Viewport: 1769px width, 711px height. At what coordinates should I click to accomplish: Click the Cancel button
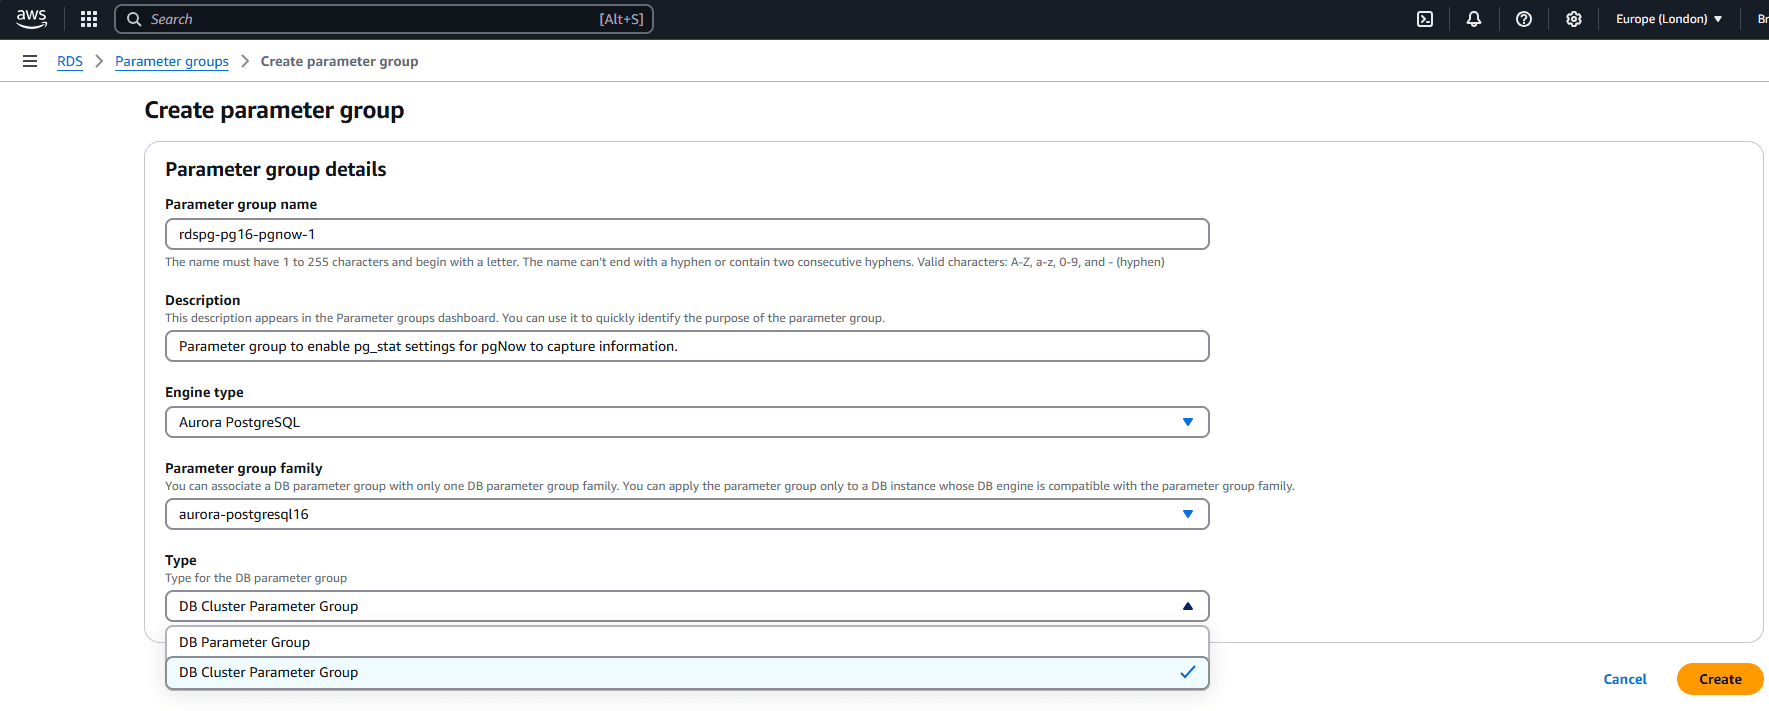[x=1624, y=679]
